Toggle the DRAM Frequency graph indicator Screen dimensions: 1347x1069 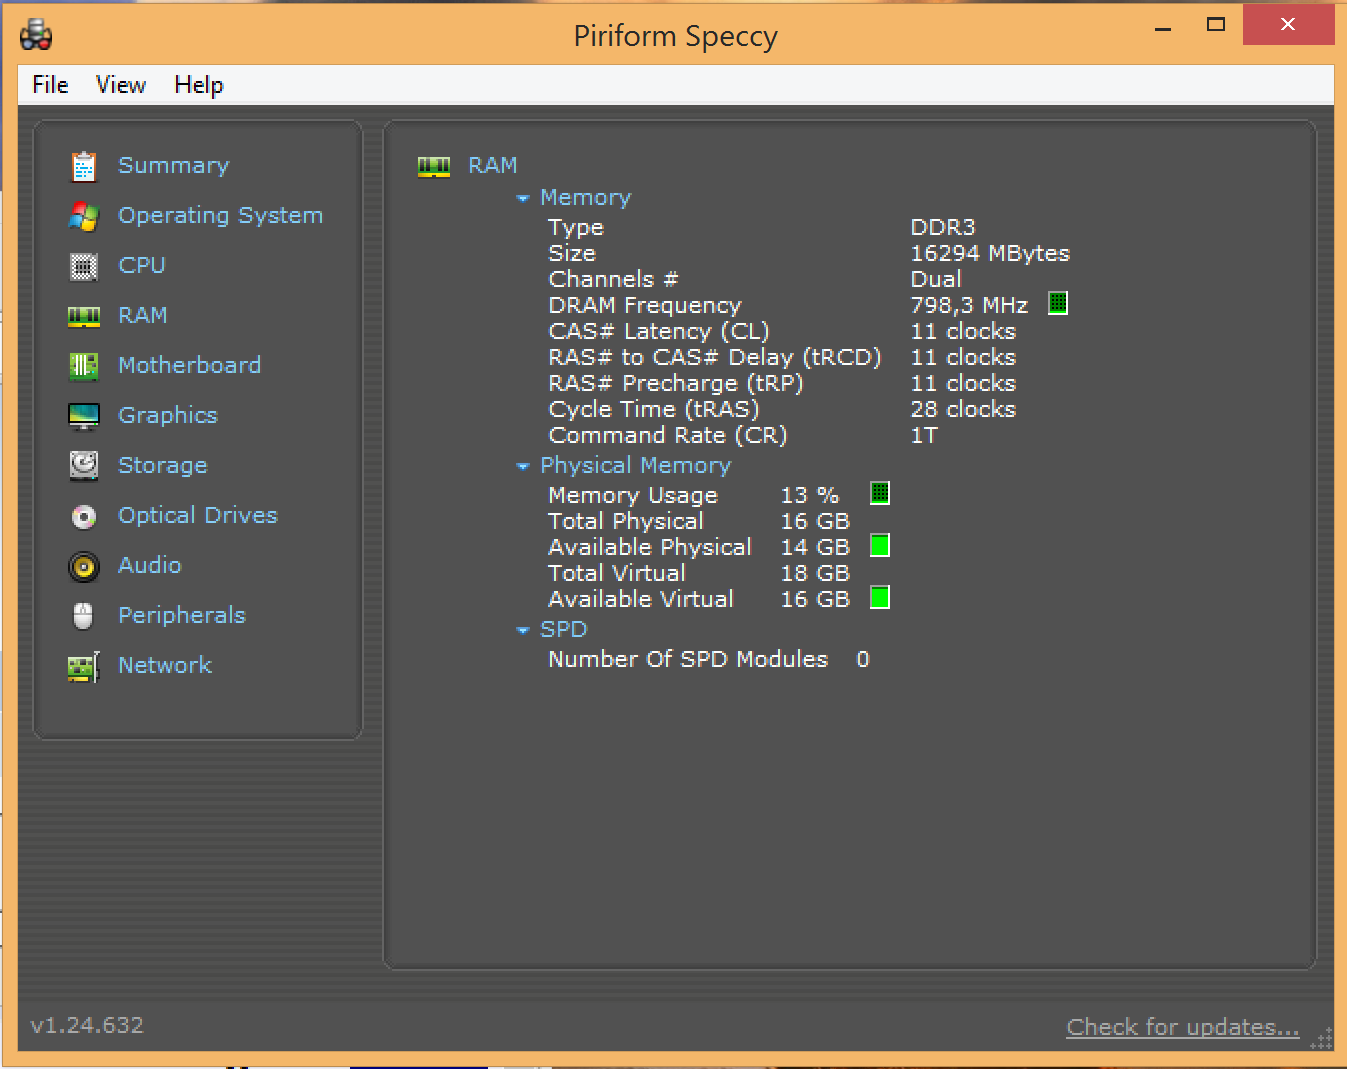pyautogui.click(x=1058, y=303)
